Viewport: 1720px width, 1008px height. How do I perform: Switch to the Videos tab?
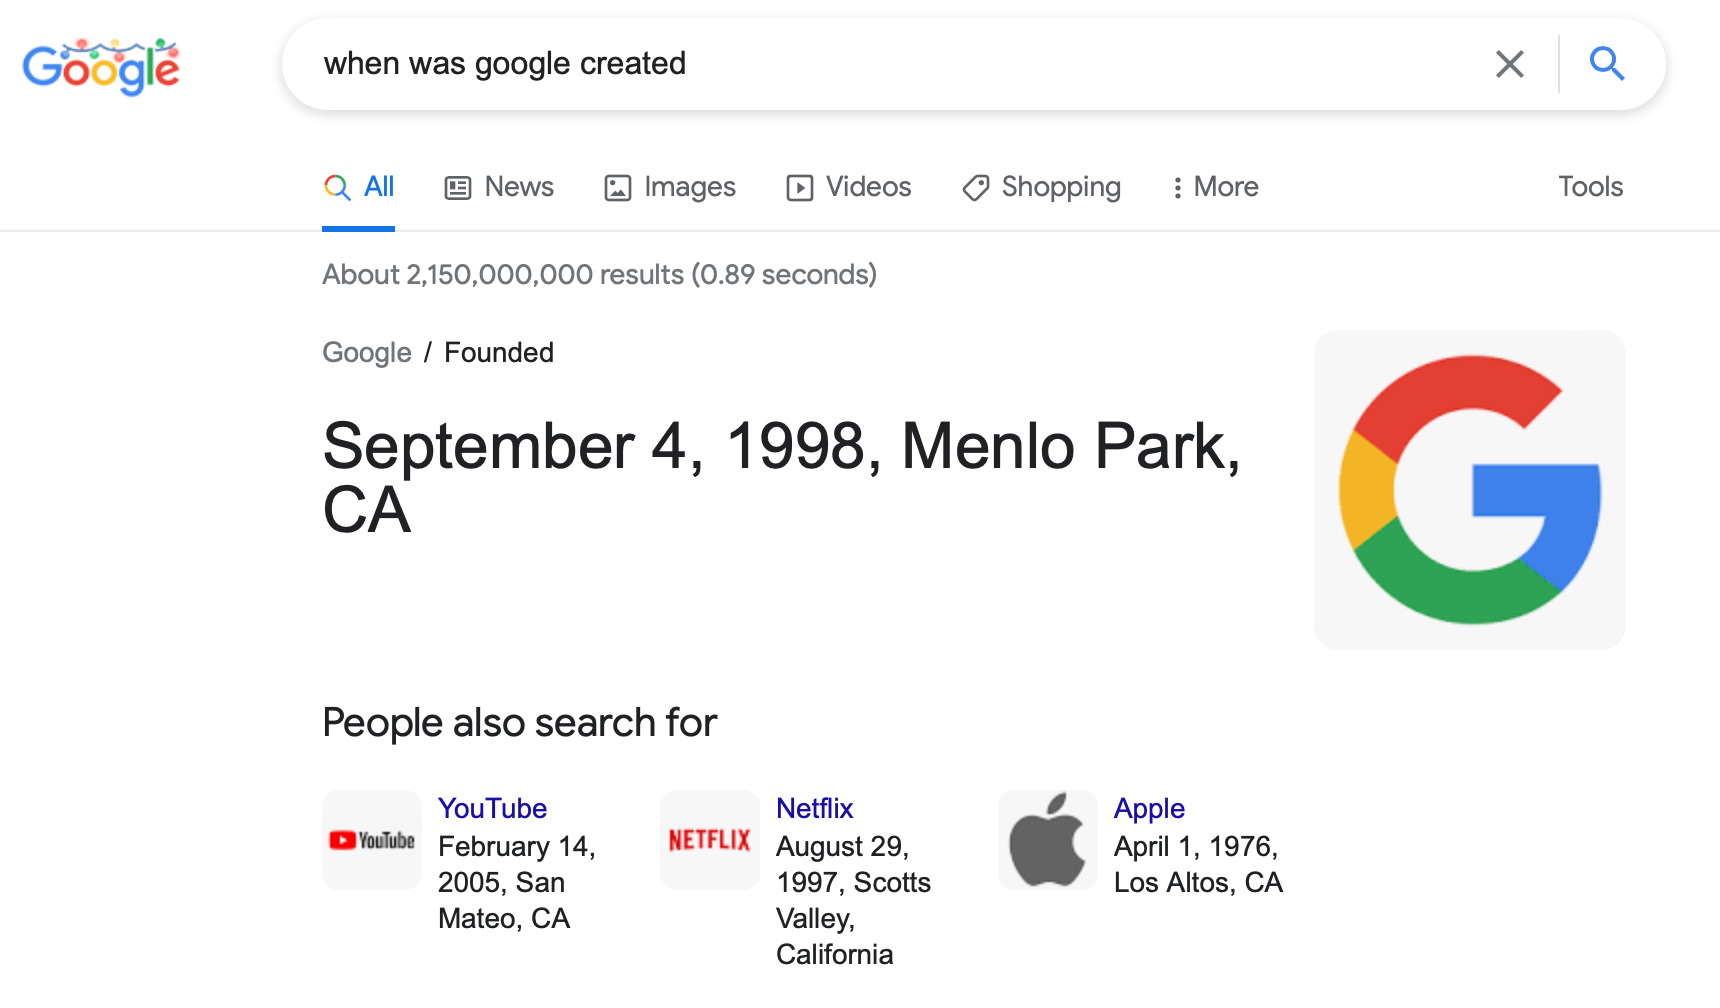(x=849, y=187)
